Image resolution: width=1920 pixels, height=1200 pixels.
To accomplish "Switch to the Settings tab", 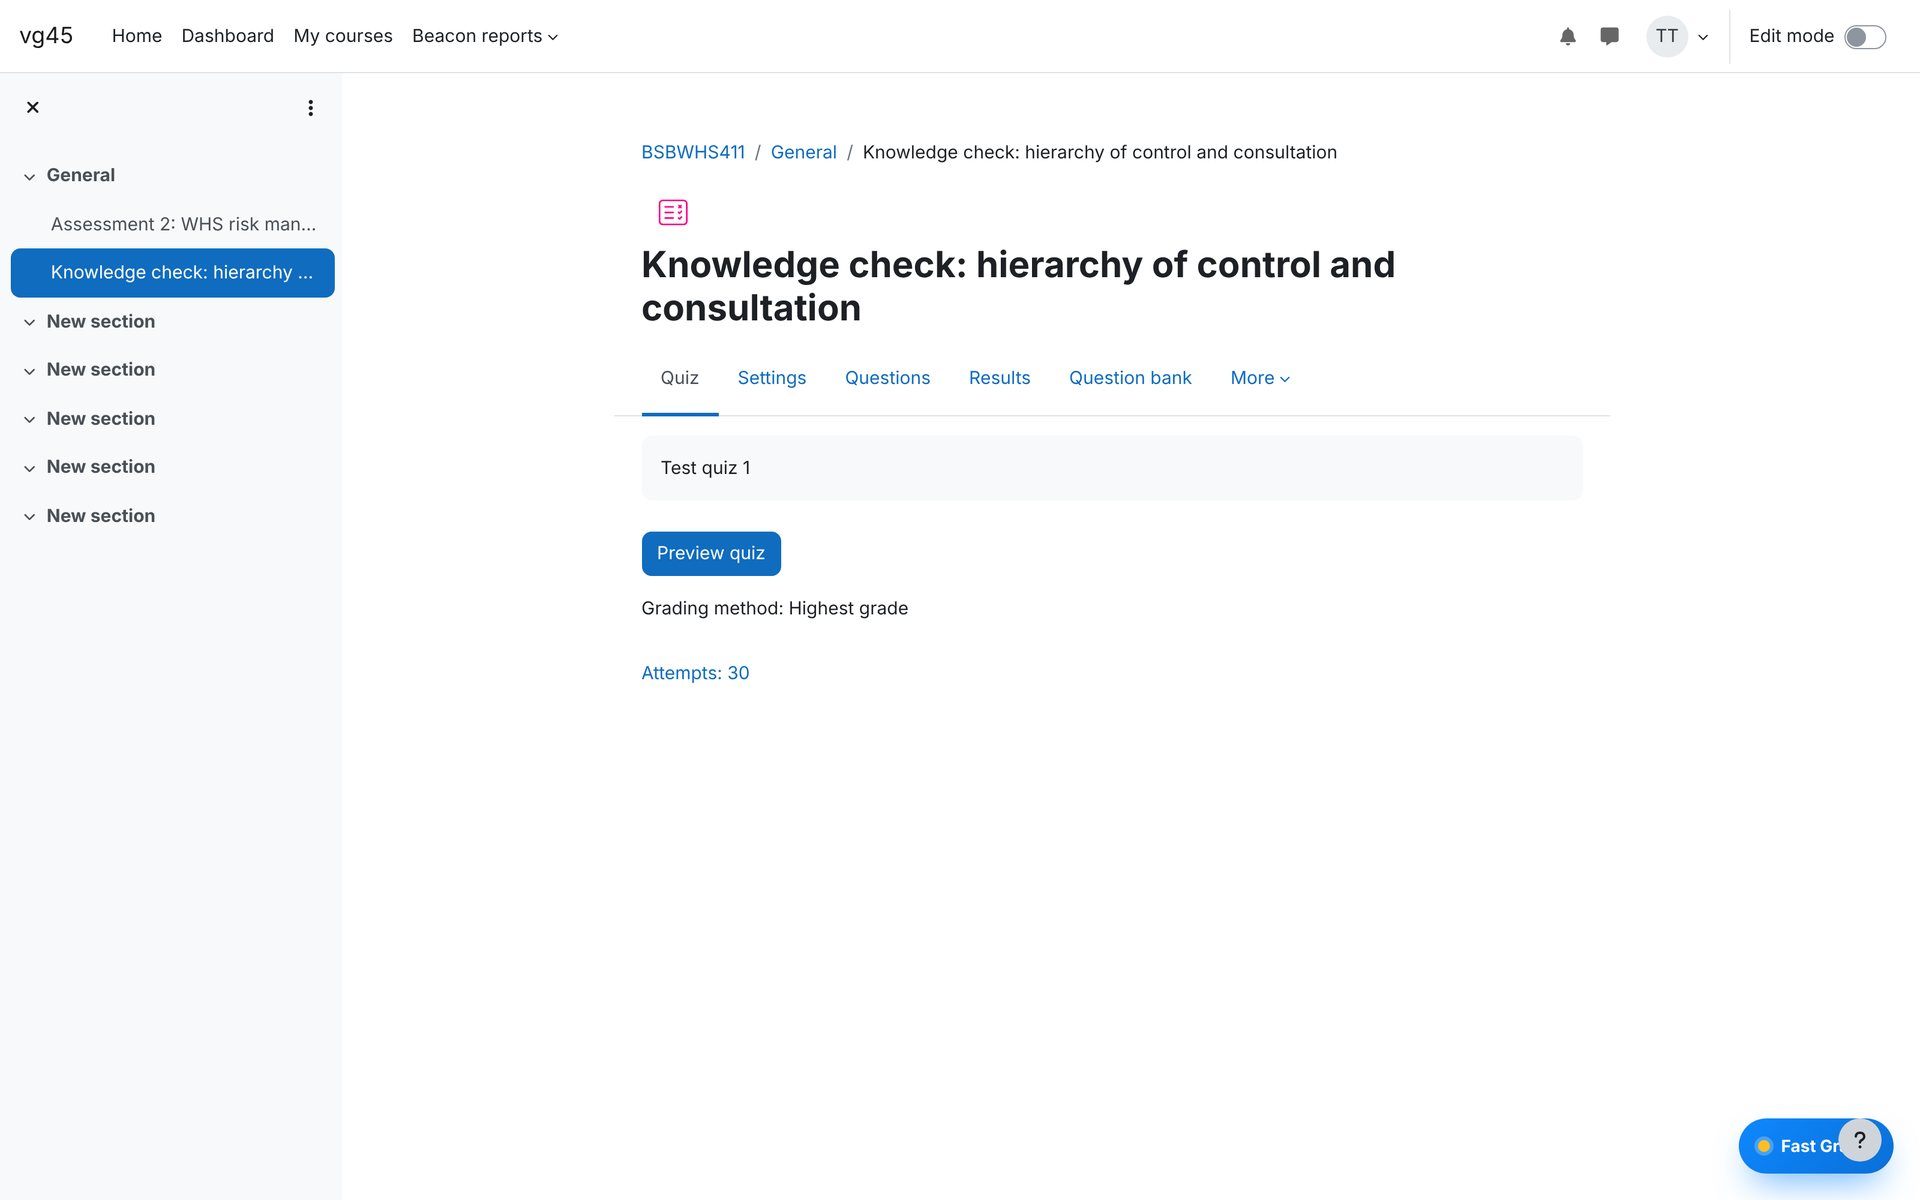I will click(x=771, y=378).
